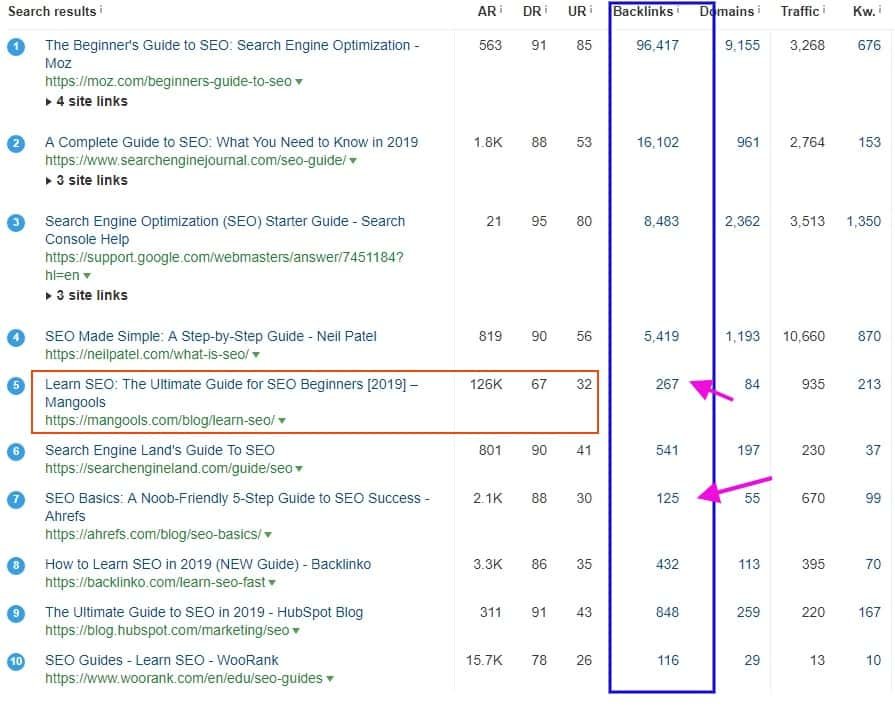This screenshot has height=705, width=895.
Task: Open the SEO Made Simple Neil Patel title
Action: (x=211, y=336)
